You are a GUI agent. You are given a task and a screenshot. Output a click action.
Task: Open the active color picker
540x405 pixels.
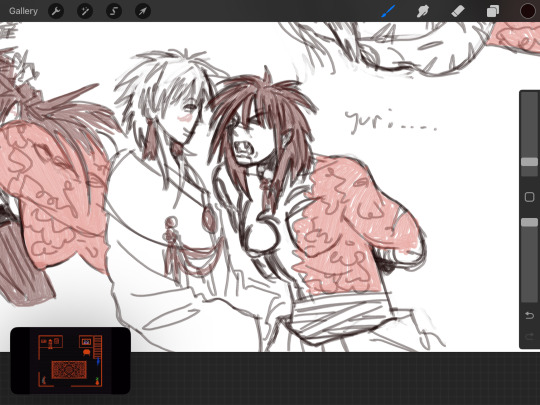(528, 11)
